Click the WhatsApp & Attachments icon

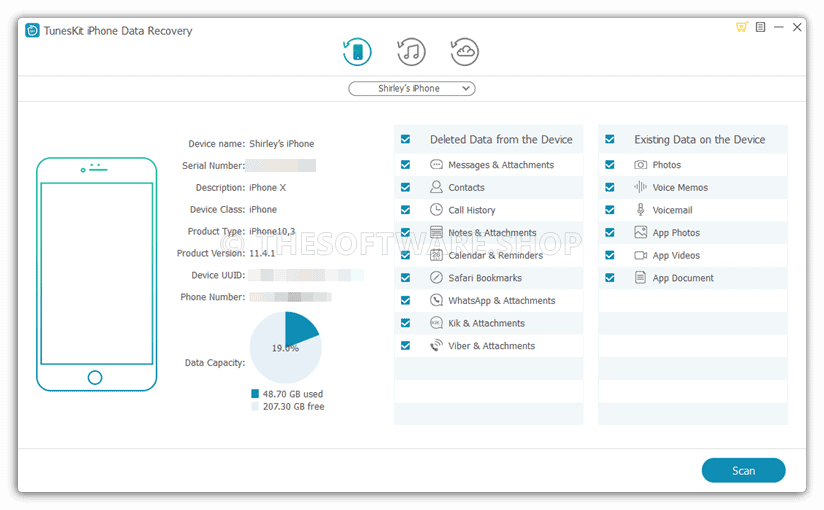click(436, 300)
